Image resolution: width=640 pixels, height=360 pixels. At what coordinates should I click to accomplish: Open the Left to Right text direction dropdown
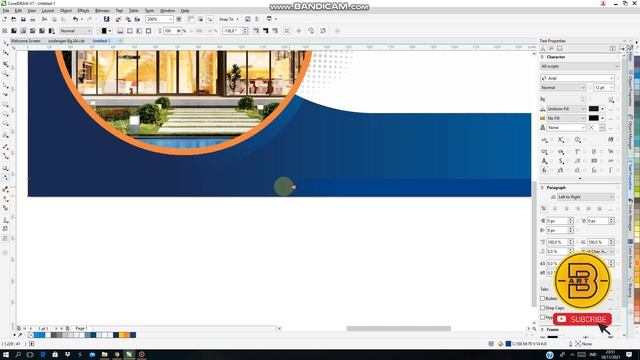585,197
